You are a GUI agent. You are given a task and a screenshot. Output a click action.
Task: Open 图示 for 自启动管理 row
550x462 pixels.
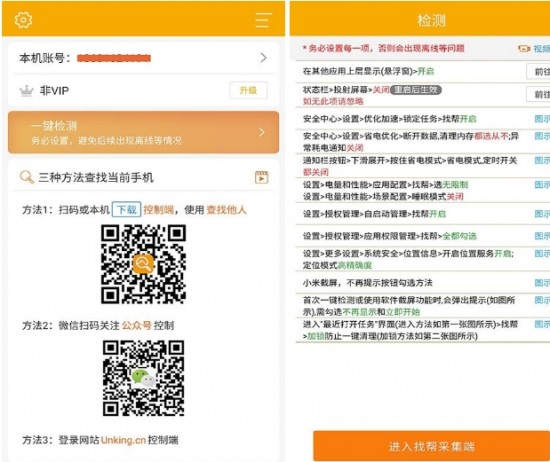[x=542, y=214]
